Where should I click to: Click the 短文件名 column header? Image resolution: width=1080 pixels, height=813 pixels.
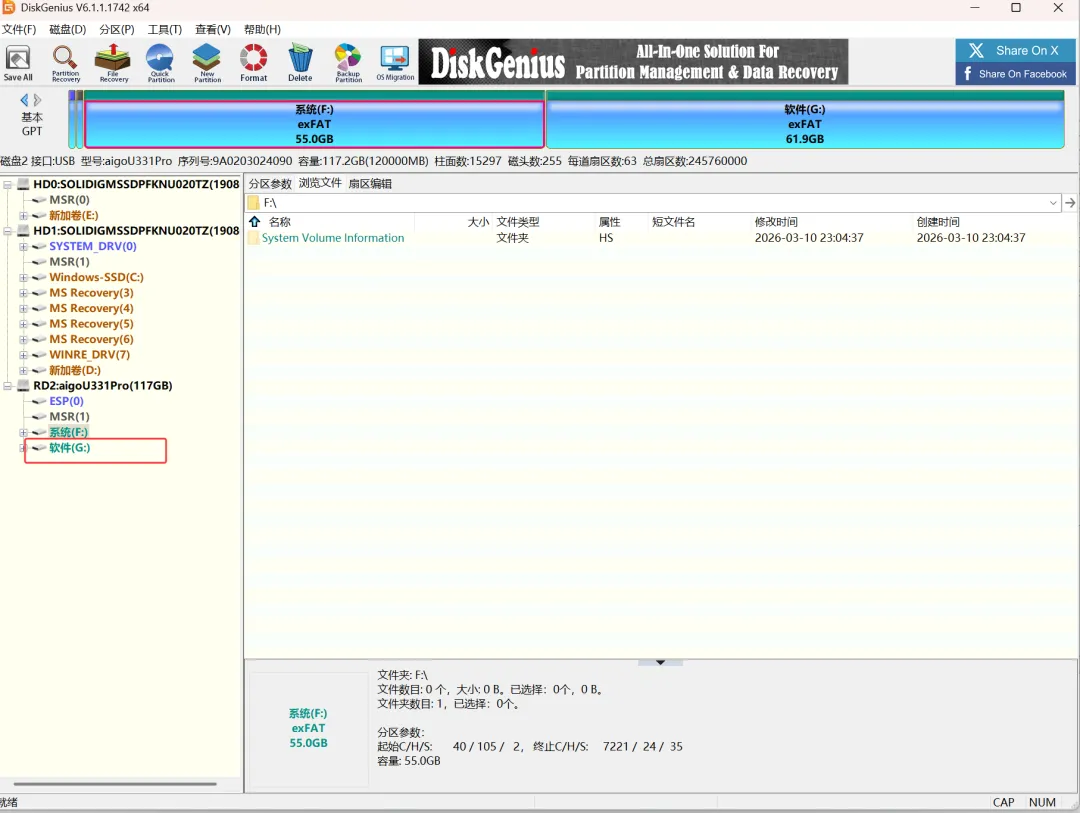[x=674, y=222]
